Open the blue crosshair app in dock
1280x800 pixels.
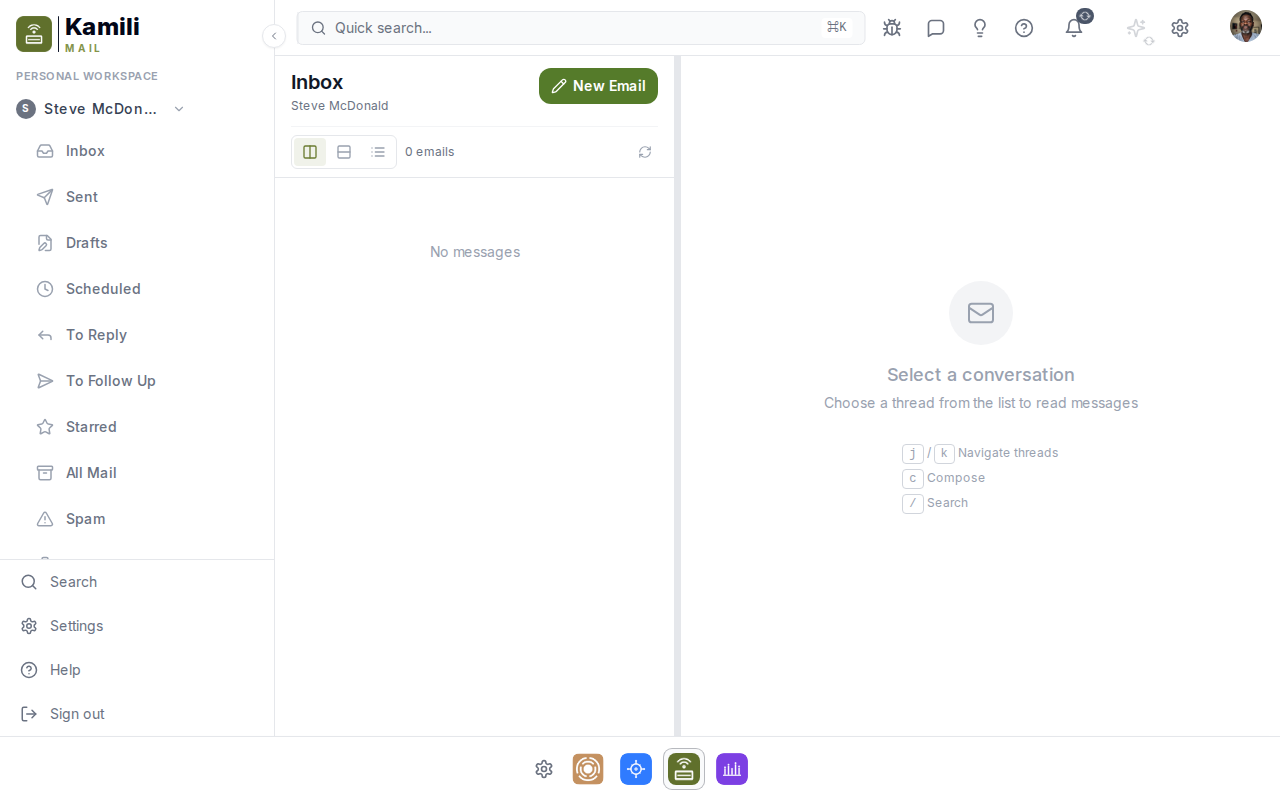point(636,769)
